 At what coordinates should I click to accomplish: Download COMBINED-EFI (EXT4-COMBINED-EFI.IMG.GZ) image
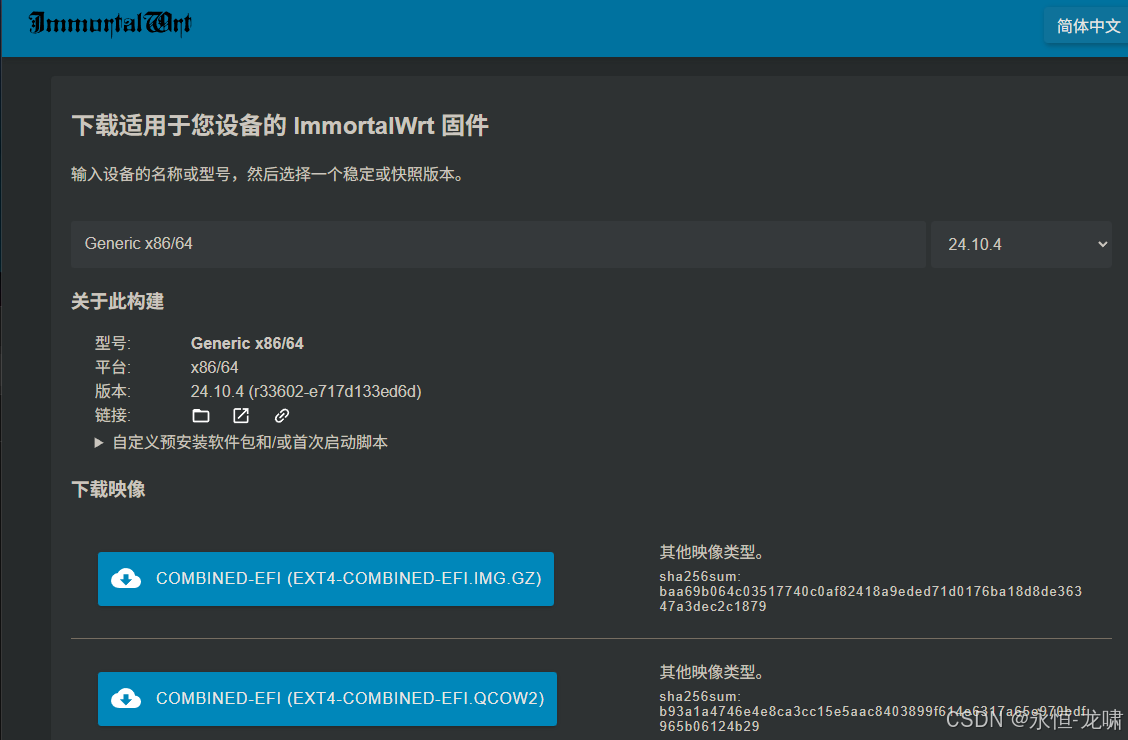tap(326, 579)
